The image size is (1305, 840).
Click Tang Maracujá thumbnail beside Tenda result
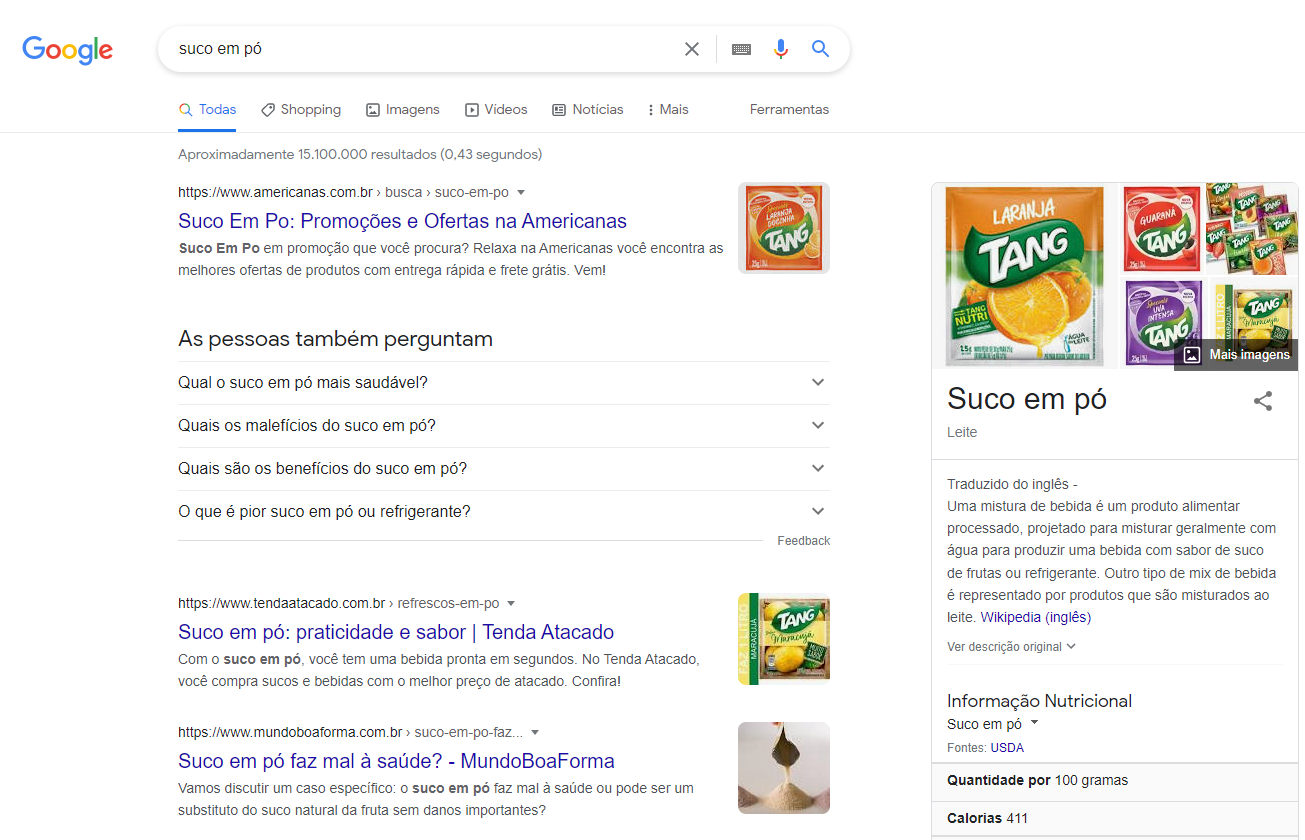784,639
